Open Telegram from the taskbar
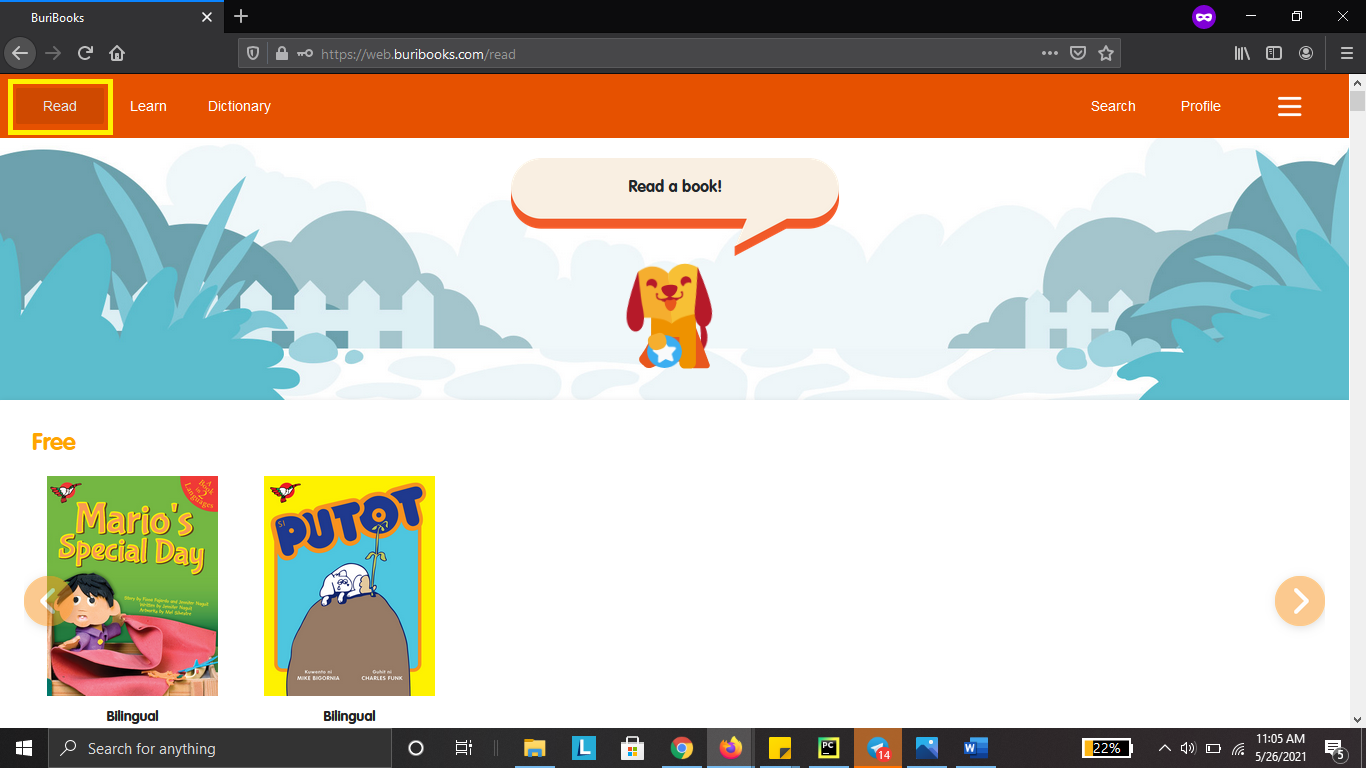This screenshot has height=768, width=1366. click(x=878, y=748)
